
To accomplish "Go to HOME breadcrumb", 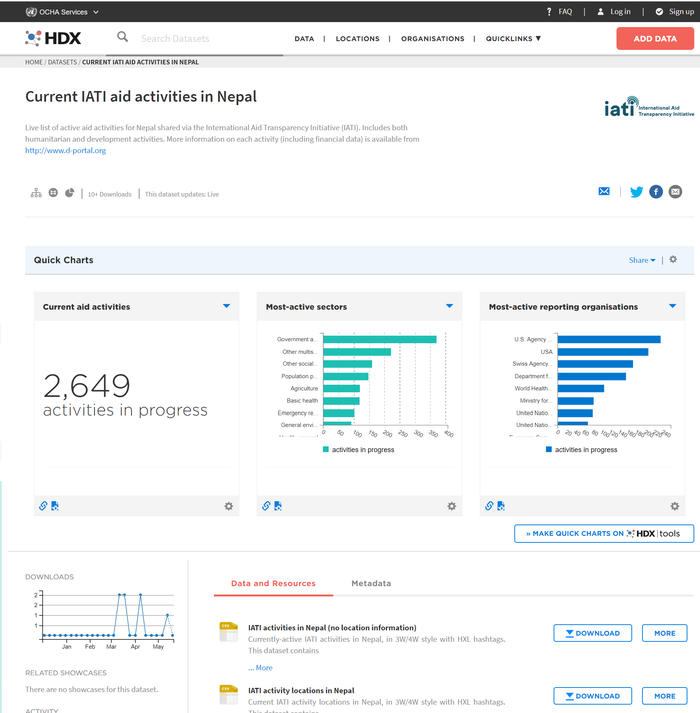I will (x=34, y=62).
